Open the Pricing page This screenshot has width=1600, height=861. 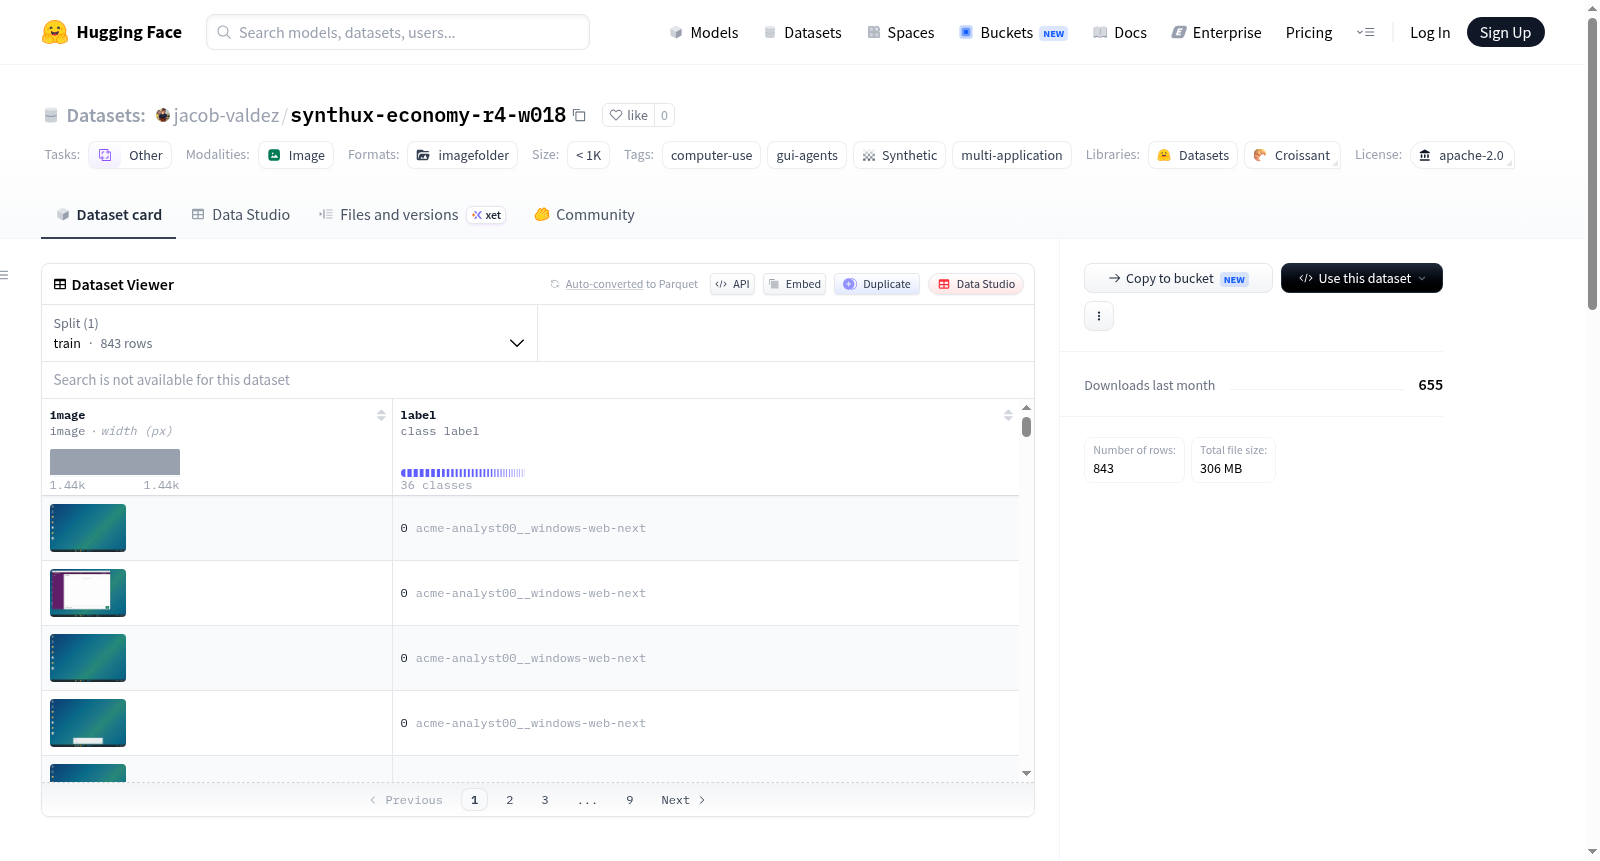[x=1309, y=32]
